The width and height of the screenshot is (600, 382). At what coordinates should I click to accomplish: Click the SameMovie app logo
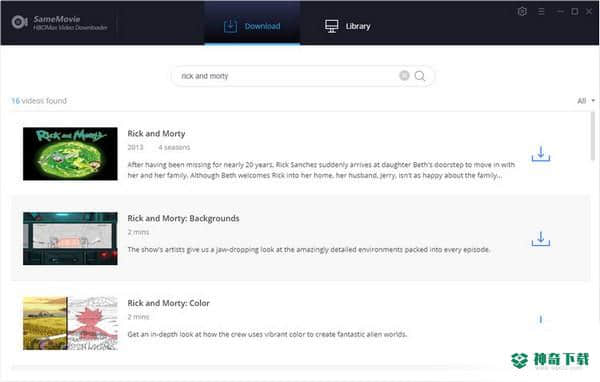(x=19, y=22)
